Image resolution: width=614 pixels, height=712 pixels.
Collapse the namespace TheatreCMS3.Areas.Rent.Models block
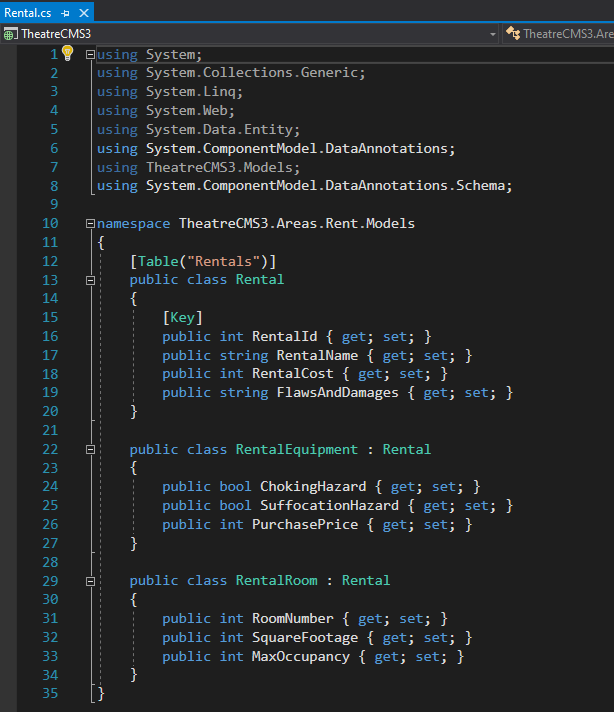pyautogui.click(x=90, y=223)
